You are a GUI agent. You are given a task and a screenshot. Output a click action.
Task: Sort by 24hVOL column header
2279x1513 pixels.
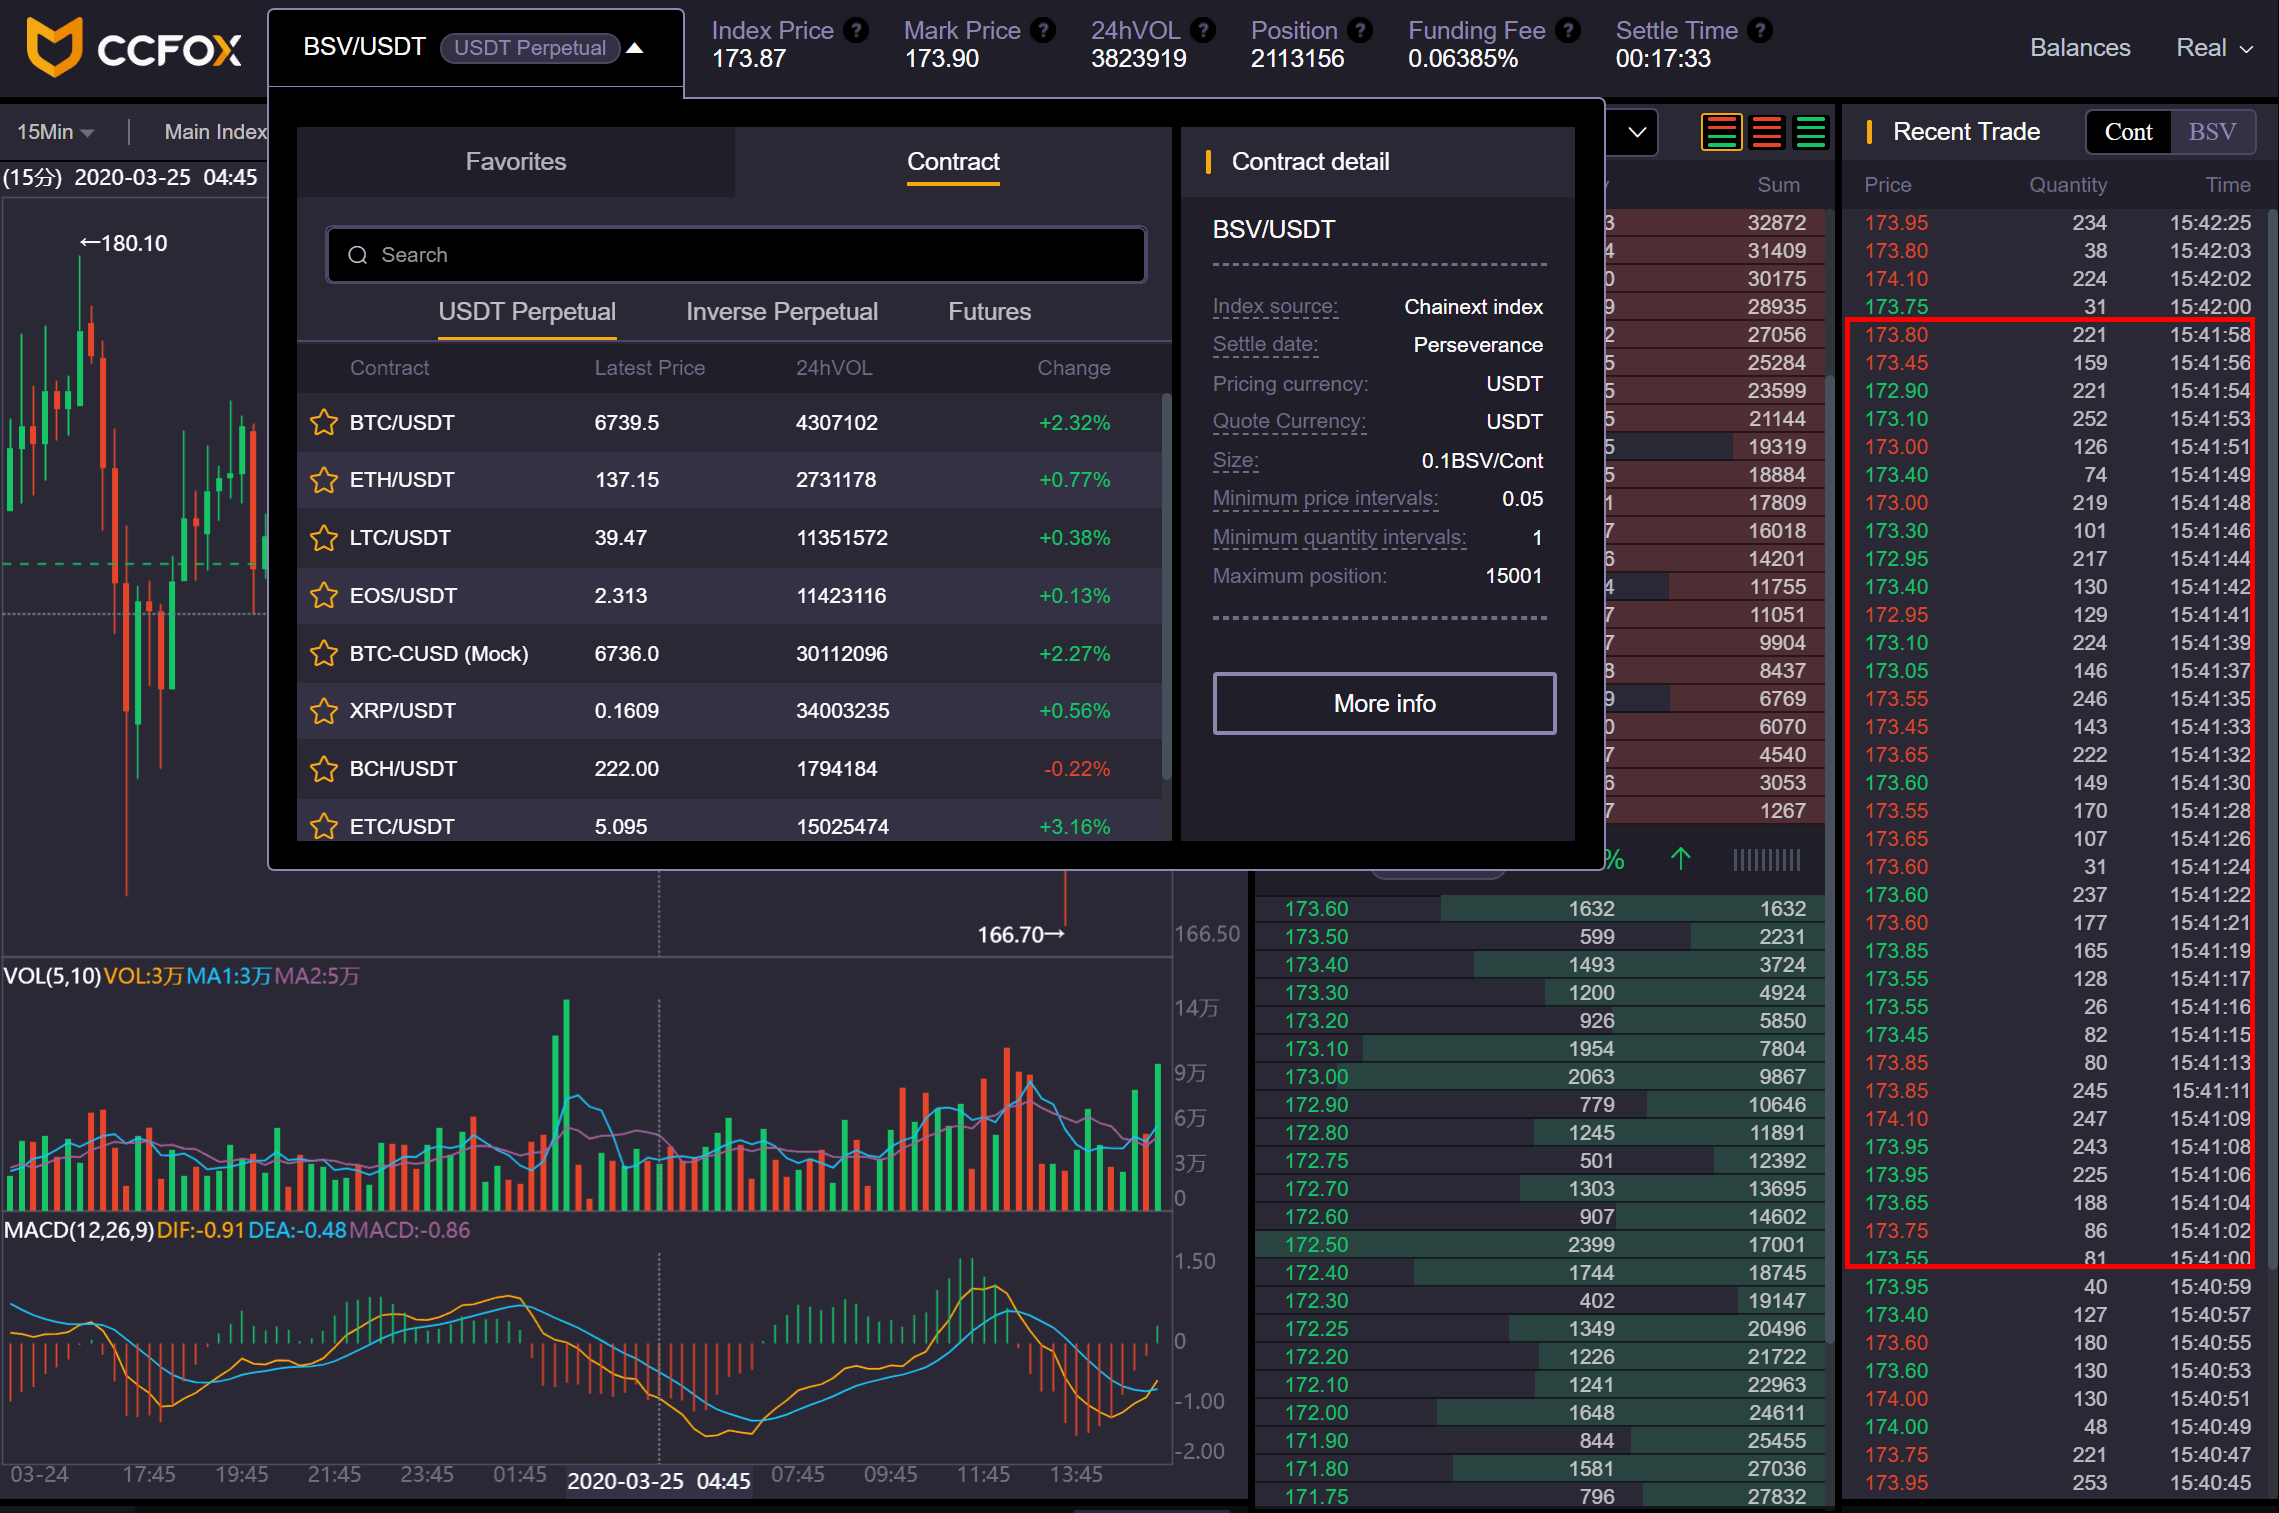point(834,368)
